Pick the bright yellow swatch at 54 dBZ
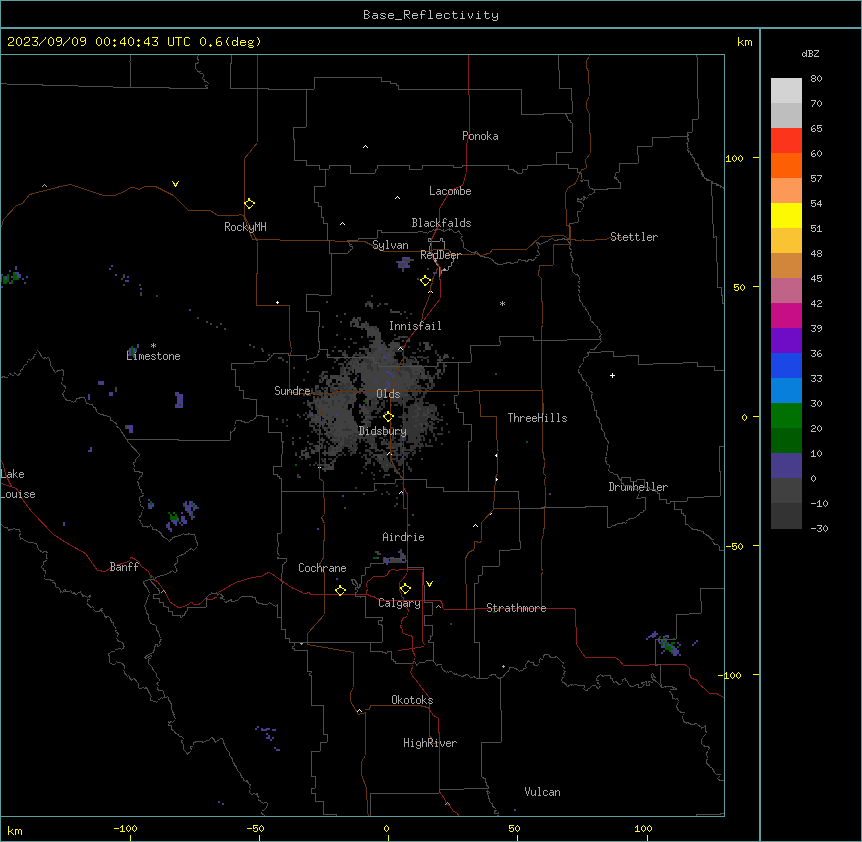The height and width of the screenshot is (842, 862). (x=786, y=215)
